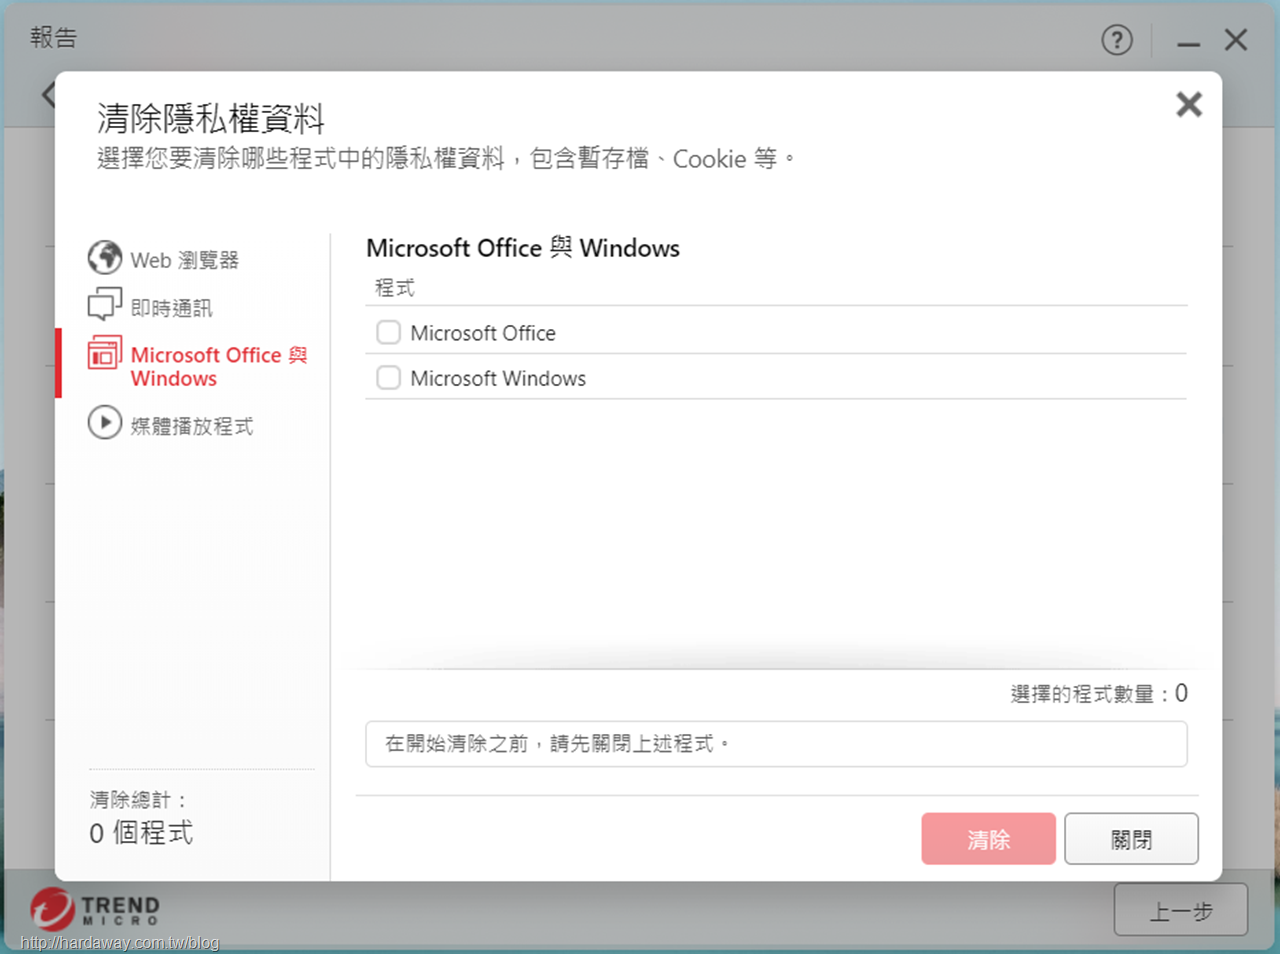
Task: Click the 媒體播放程式 play icon
Action: 105,423
